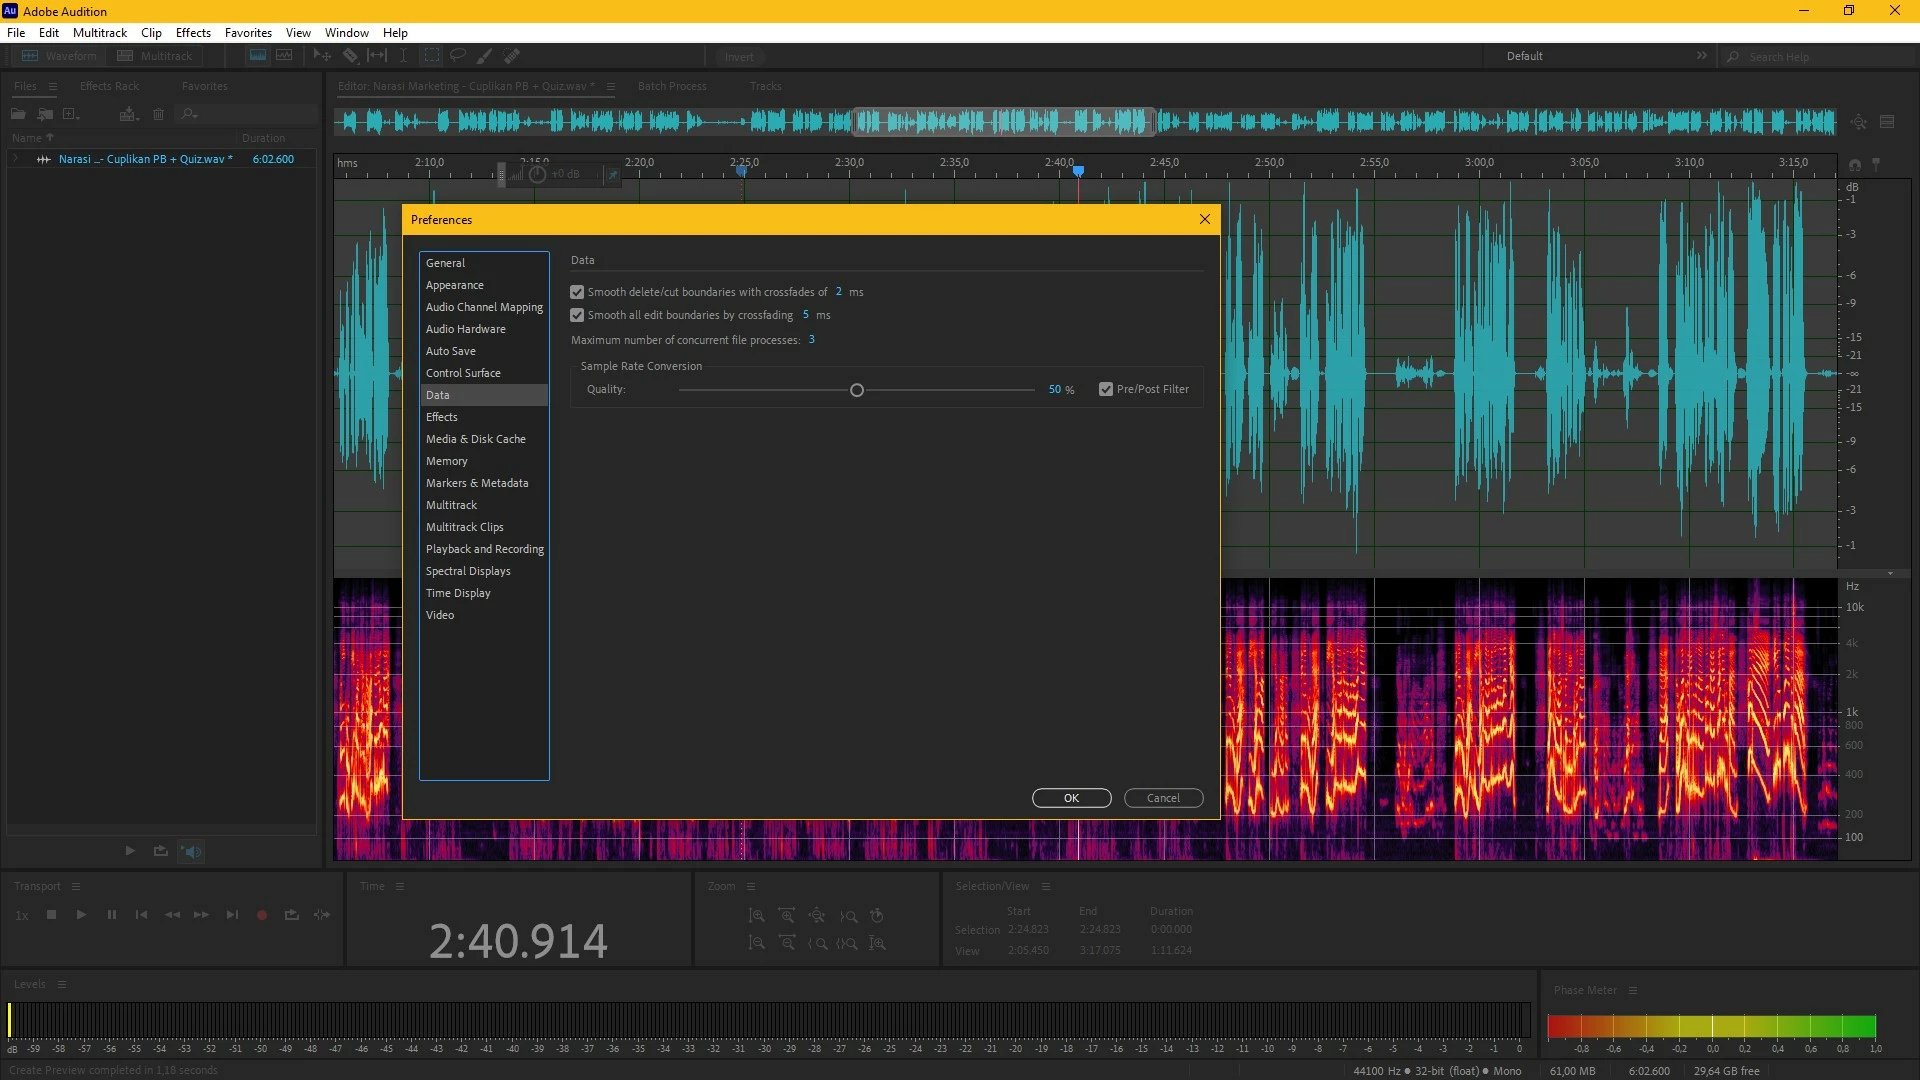
Task: Select the Razor tool in the toolbar
Action: click(x=350, y=56)
